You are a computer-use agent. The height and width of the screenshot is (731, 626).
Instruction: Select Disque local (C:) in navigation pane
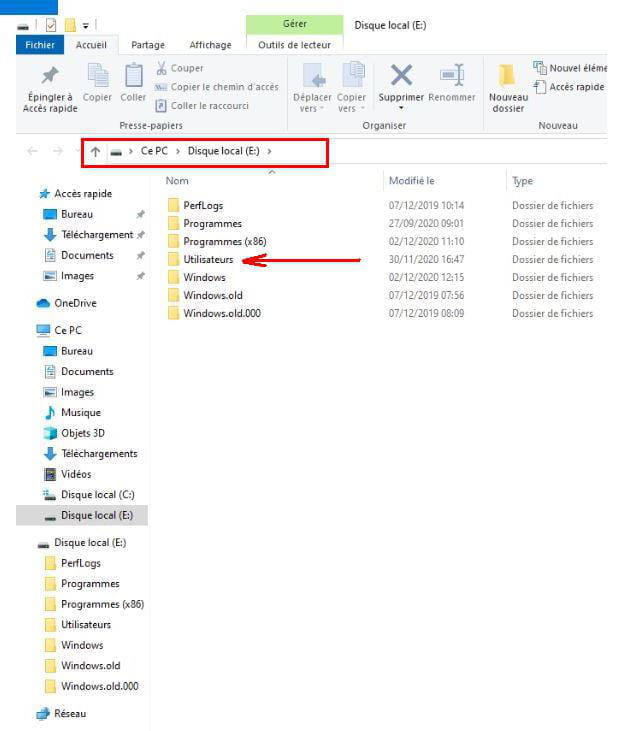(x=97, y=495)
